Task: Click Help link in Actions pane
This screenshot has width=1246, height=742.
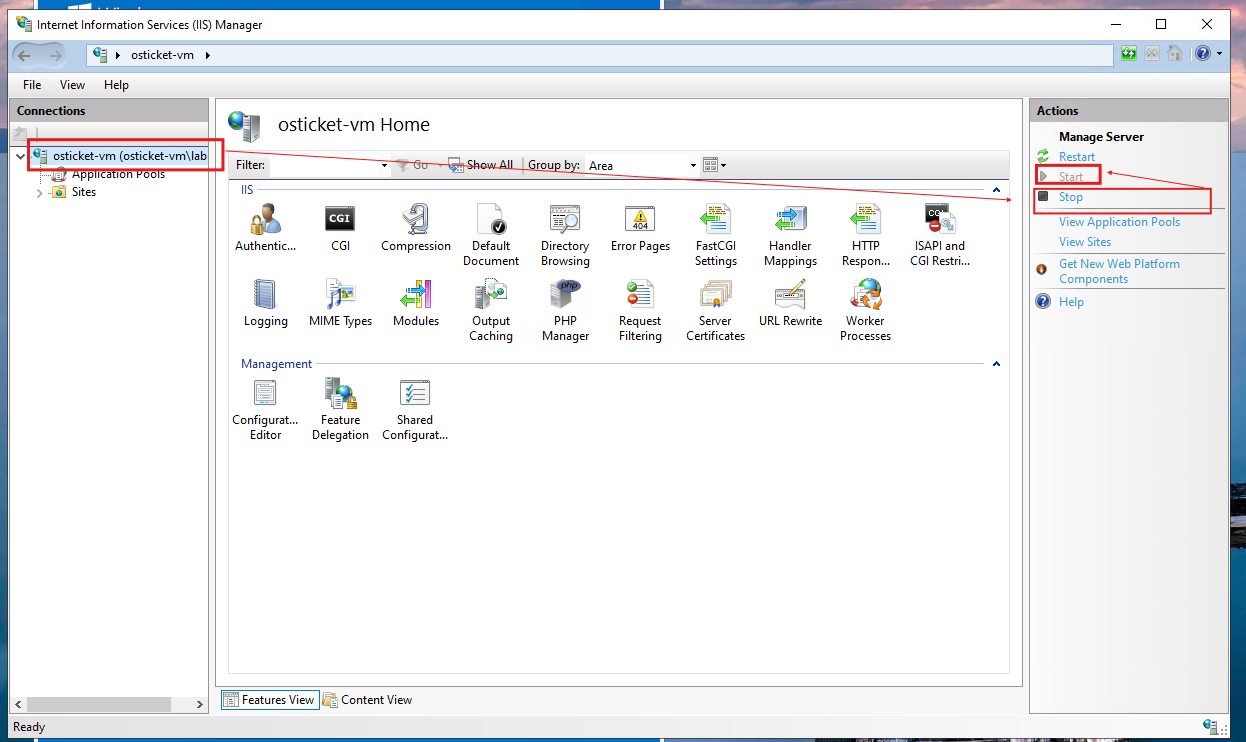Action: pyautogui.click(x=1071, y=302)
